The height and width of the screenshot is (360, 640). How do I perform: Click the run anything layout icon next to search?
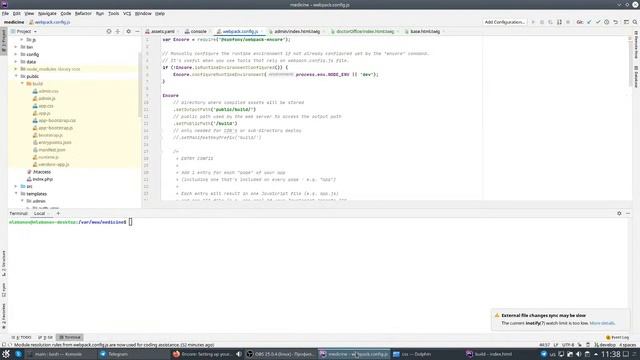(x=626, y=22)
